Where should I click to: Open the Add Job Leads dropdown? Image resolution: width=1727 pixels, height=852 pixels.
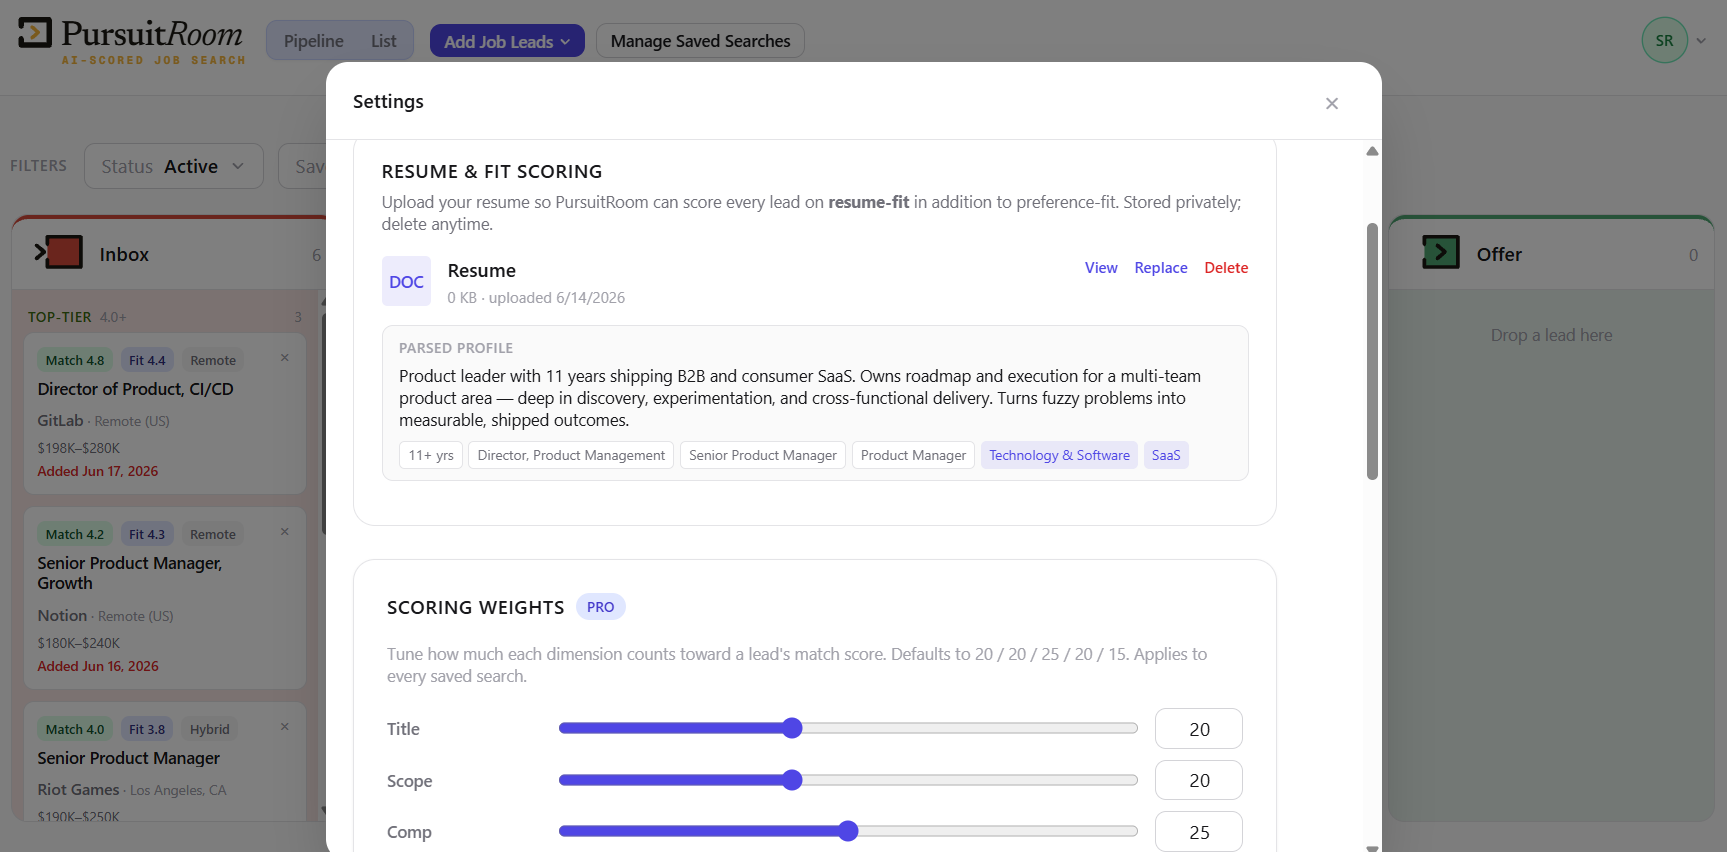507,41
